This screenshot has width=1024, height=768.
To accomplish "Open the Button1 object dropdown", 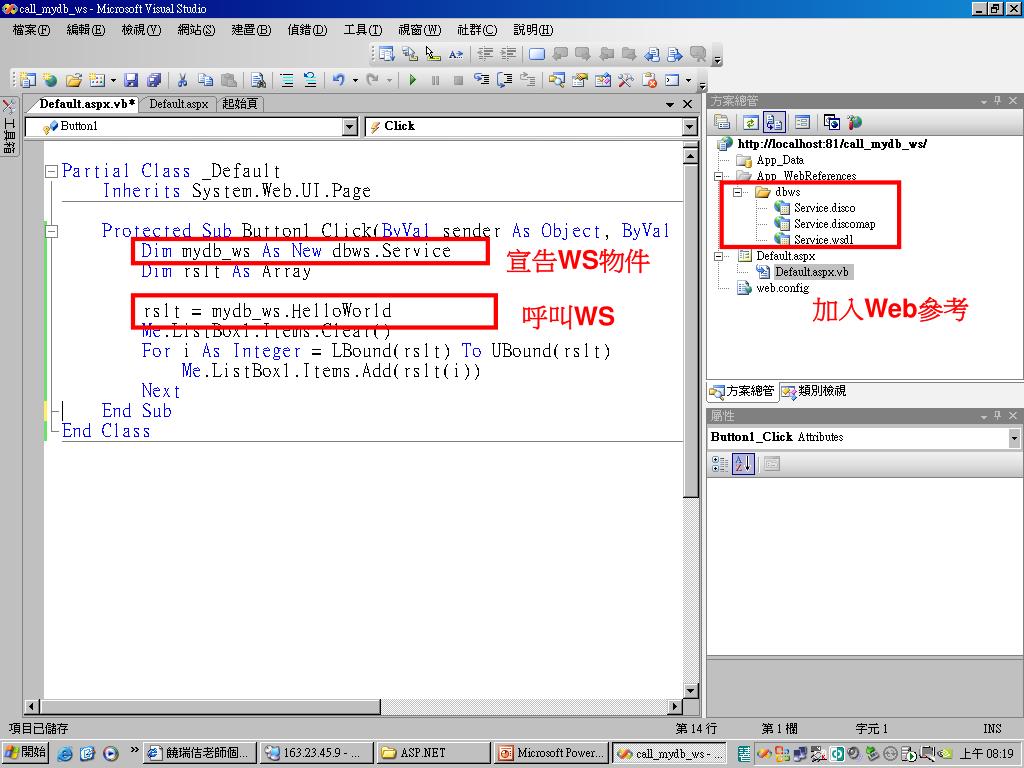I will tap(349, 127).
